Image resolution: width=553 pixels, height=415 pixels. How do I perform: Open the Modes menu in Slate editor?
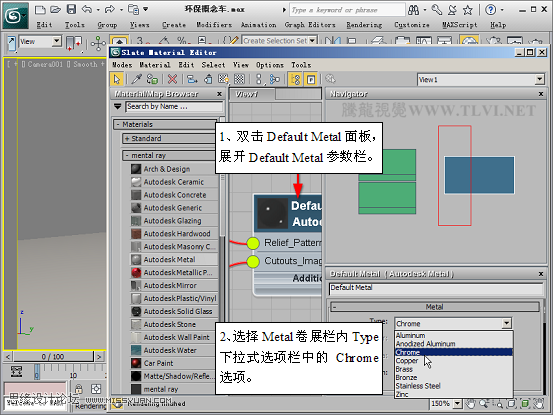click(122, 65)
